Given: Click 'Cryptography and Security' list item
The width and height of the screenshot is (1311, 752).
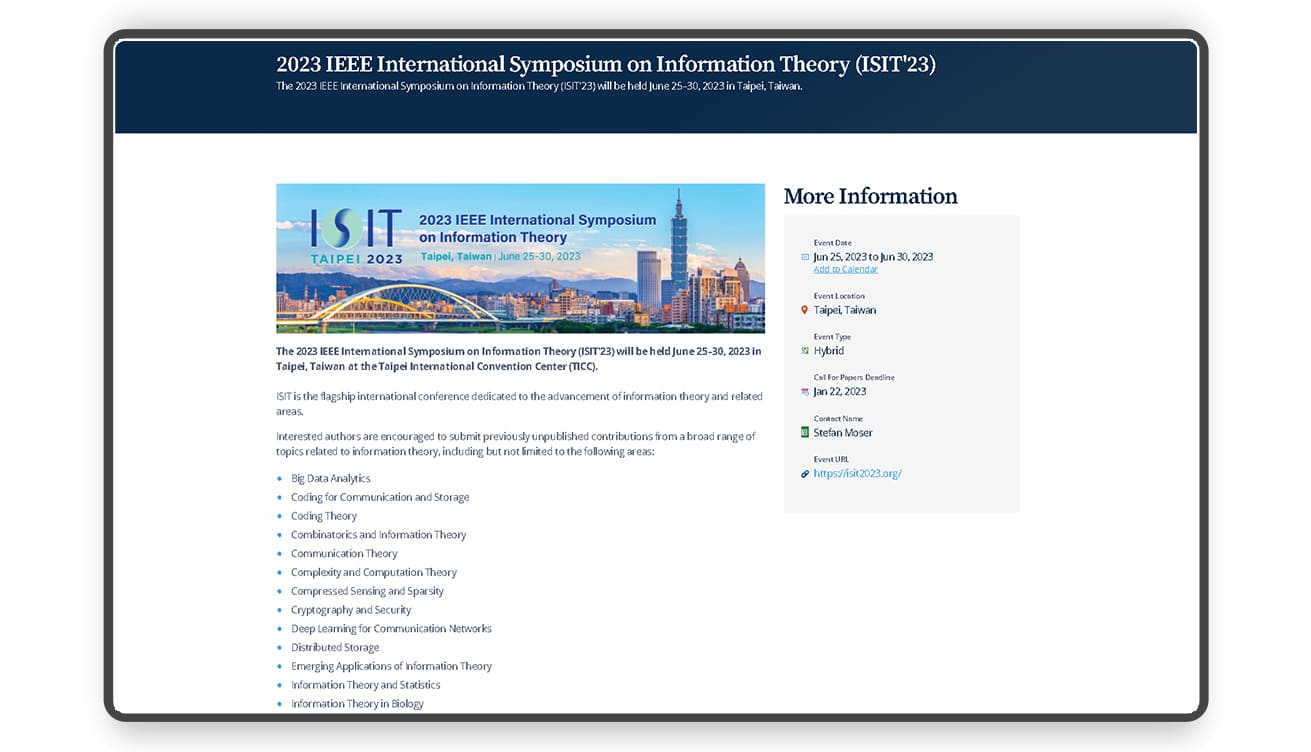Looking at the screenshot, I should 351,610.
